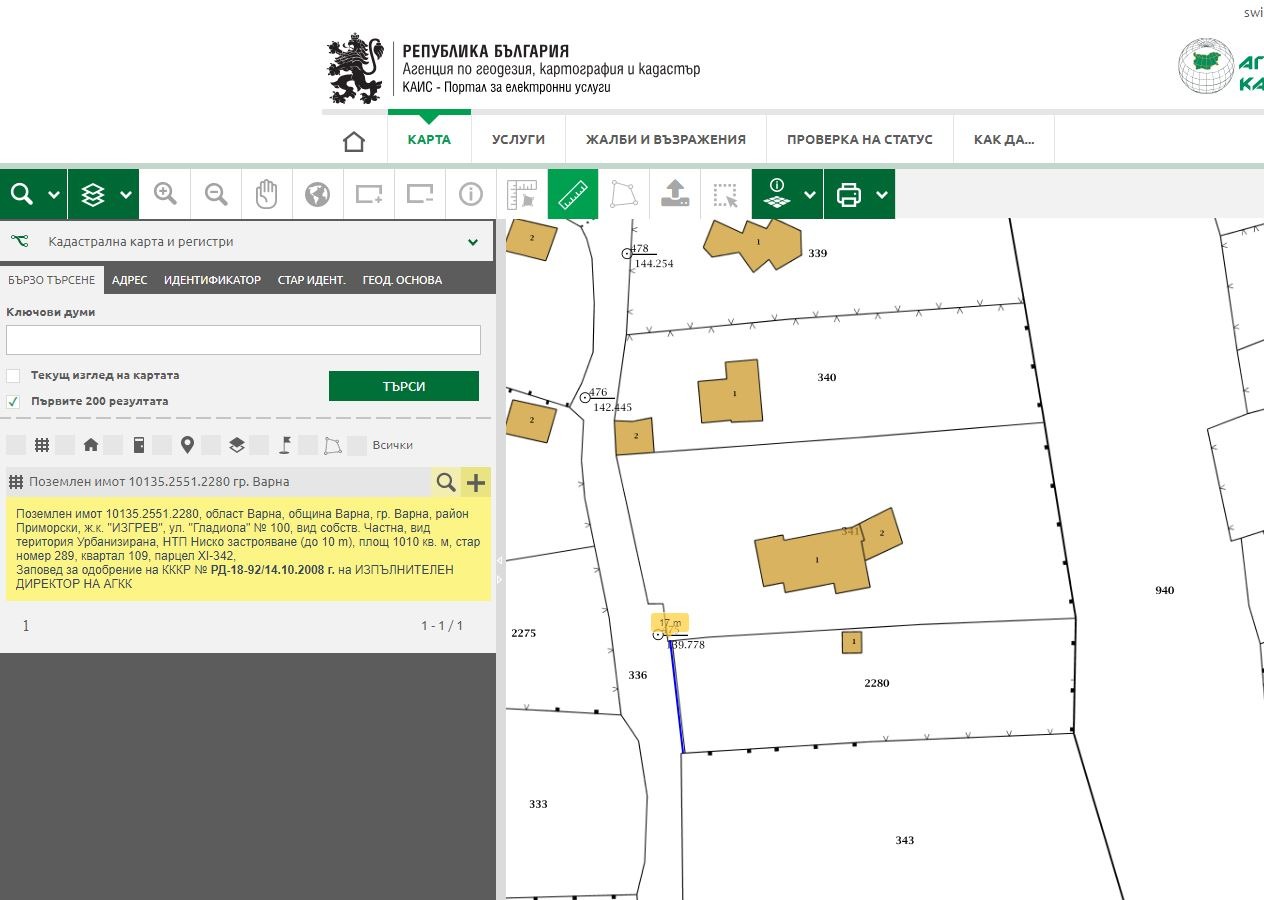Check the 'Текущ изглед на картата' checkbox
1264x900 pixels.
pyautogui.click(x=13, y=376)
